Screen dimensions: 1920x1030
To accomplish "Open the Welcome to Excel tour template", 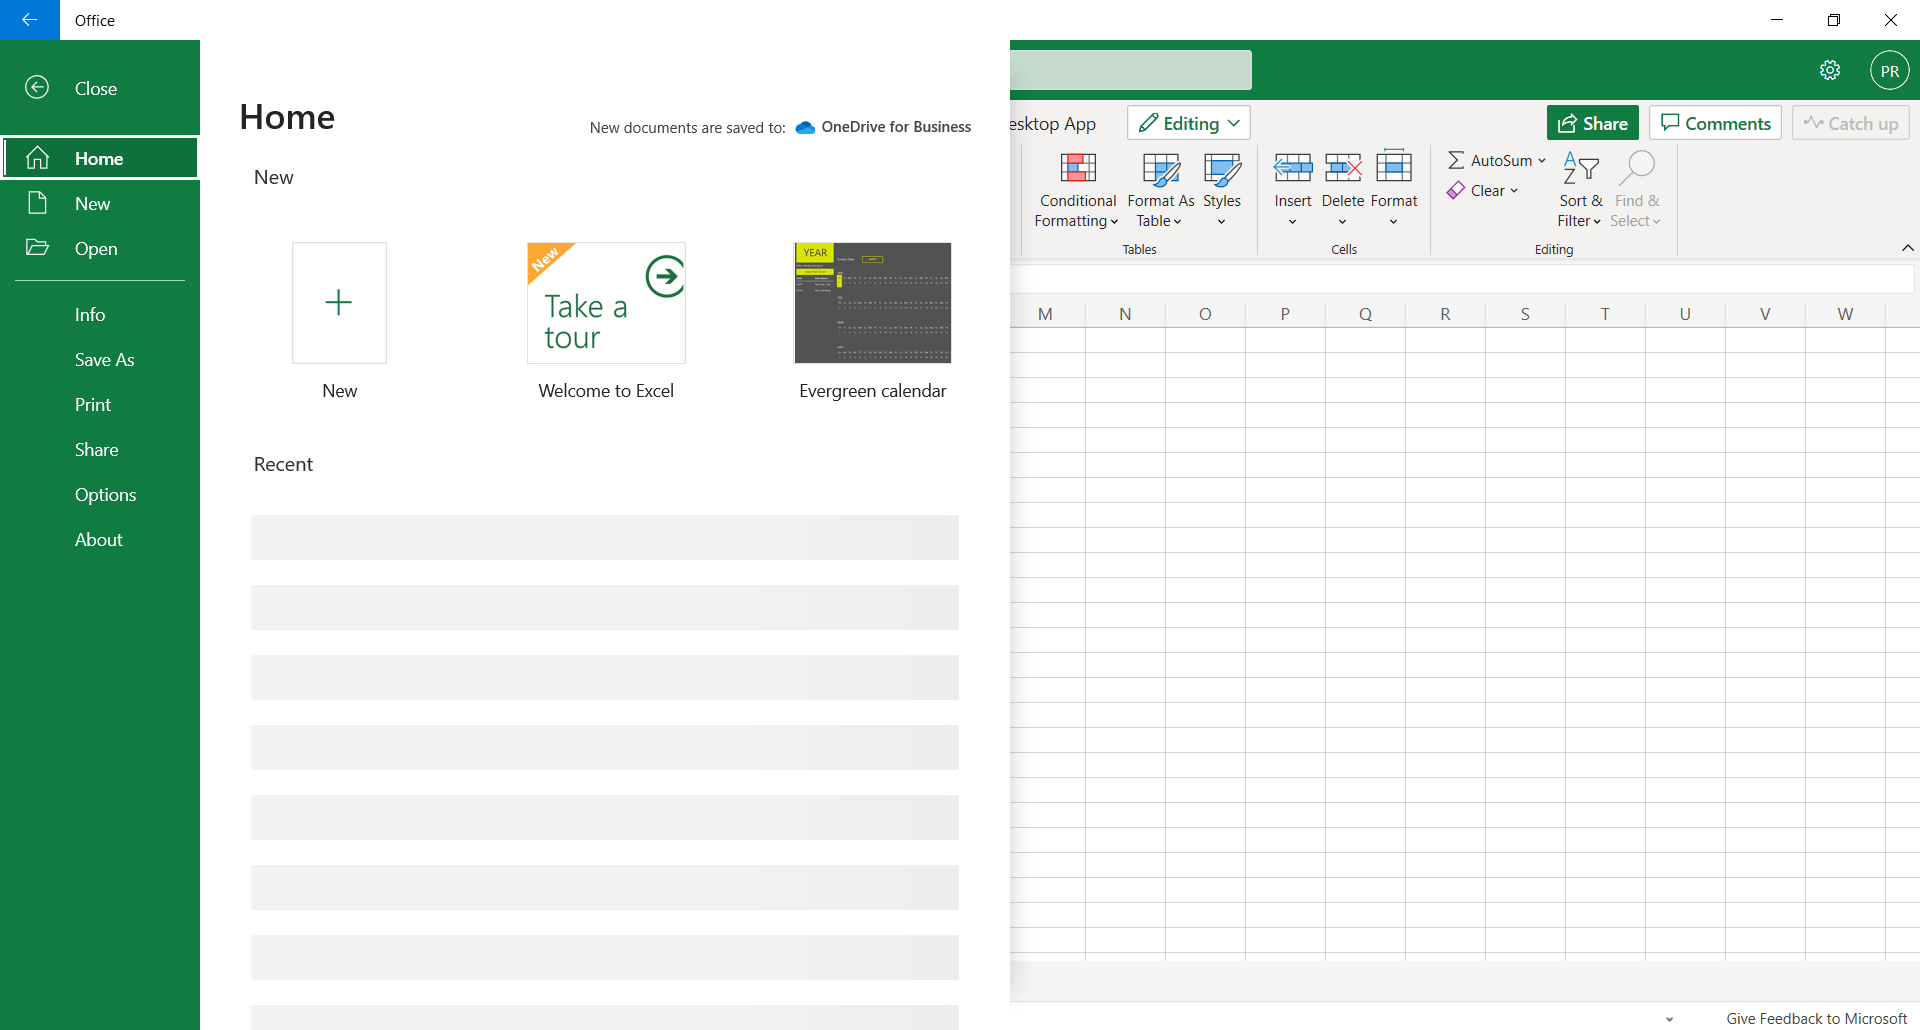I will click(x=606, y=302).
